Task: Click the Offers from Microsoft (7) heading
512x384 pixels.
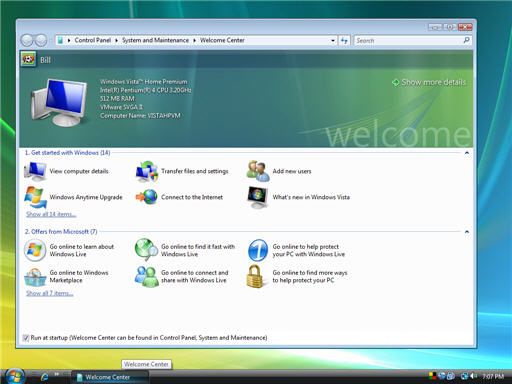Action: click(x=61, y=232)
